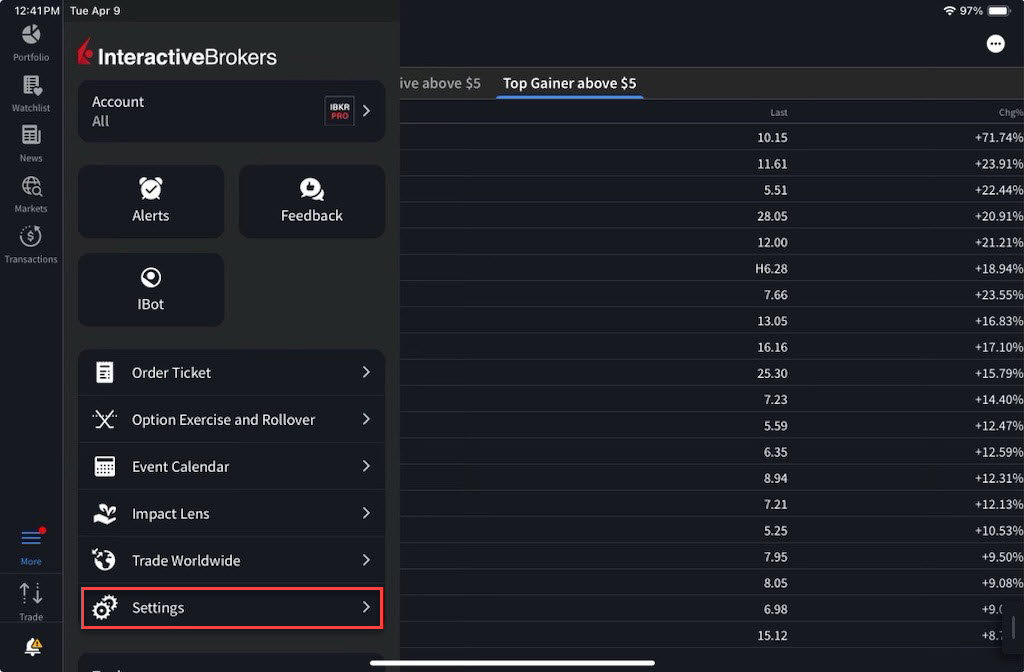Tap the 12:41 PM clock
This screenshot has height=672, width=1024.
pos(37,10)
